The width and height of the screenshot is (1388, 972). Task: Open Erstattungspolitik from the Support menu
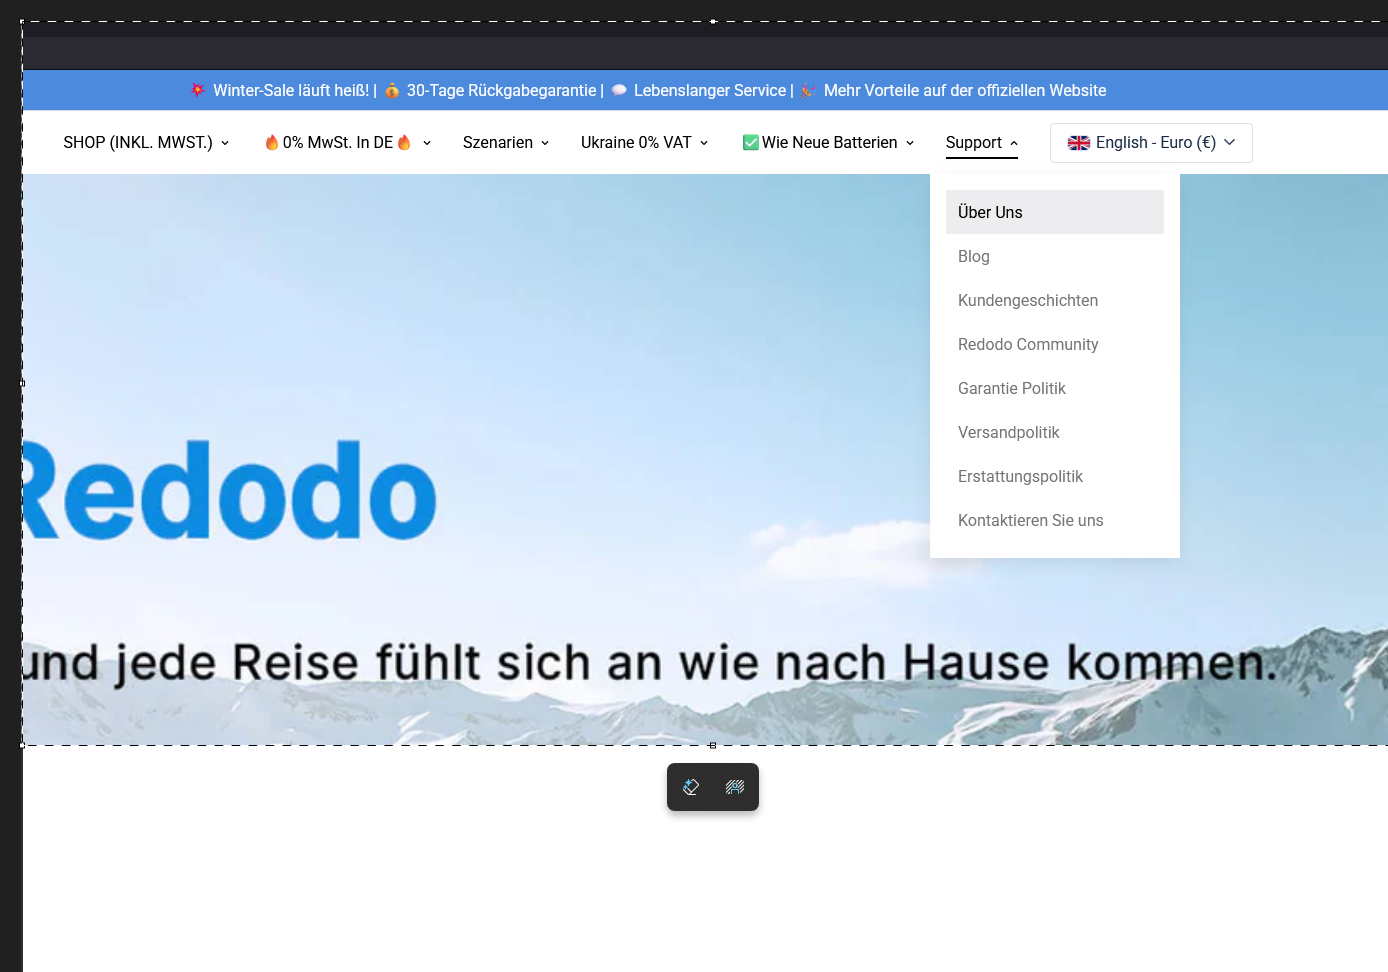click(x=1055, y=476)
